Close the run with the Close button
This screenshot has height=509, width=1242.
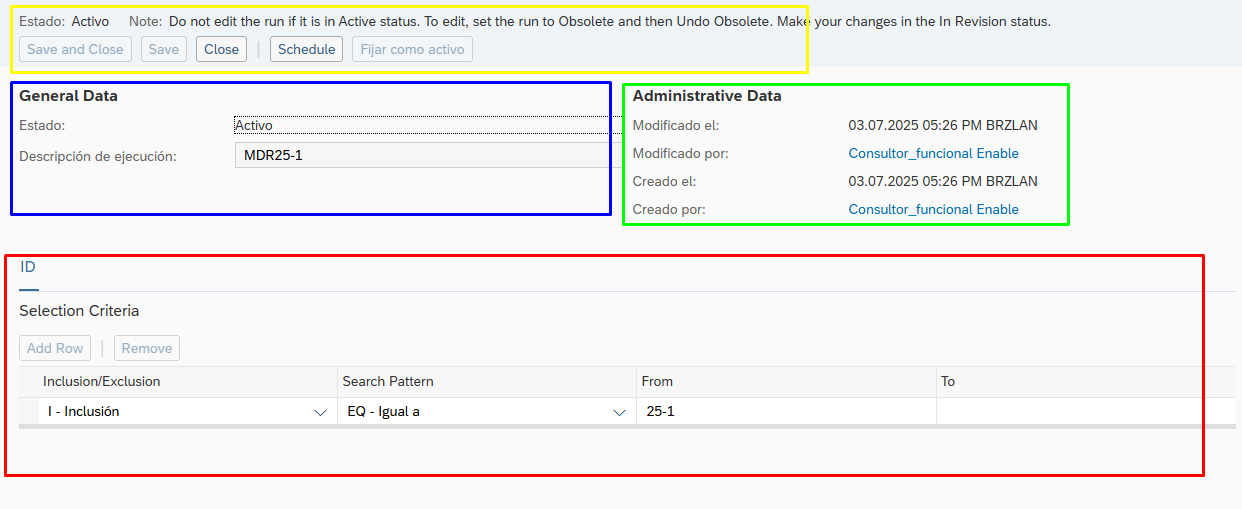(221, 49)
